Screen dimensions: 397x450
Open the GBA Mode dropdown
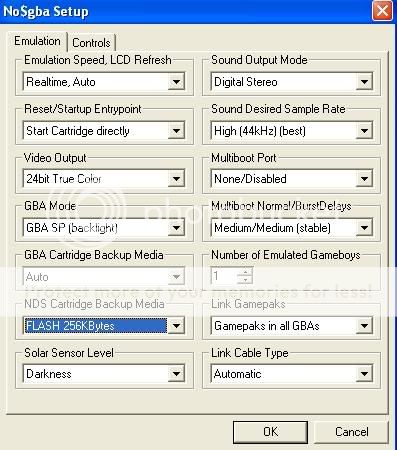[104, 228]
